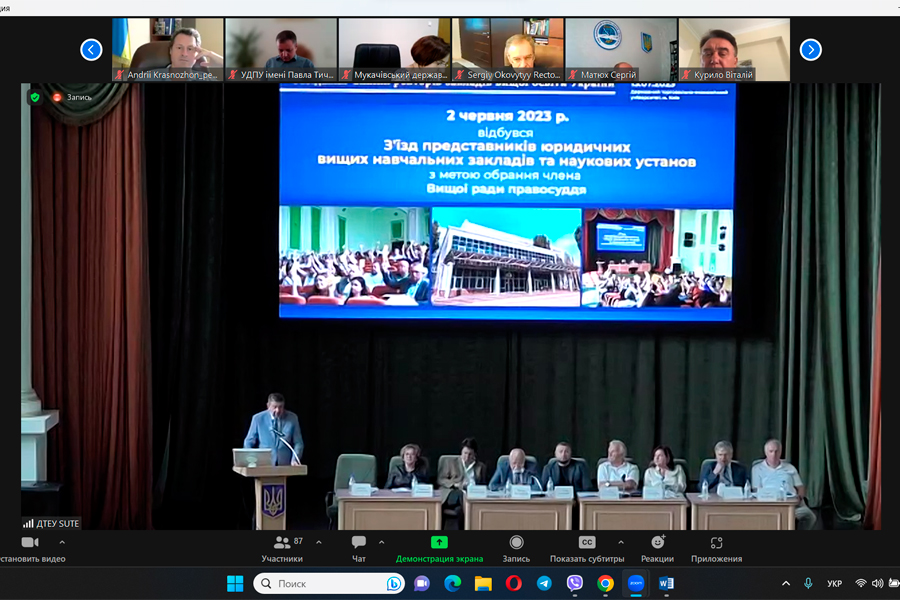Open Viber from taskbar
The image size is (900, 600).
pos(575,584)
